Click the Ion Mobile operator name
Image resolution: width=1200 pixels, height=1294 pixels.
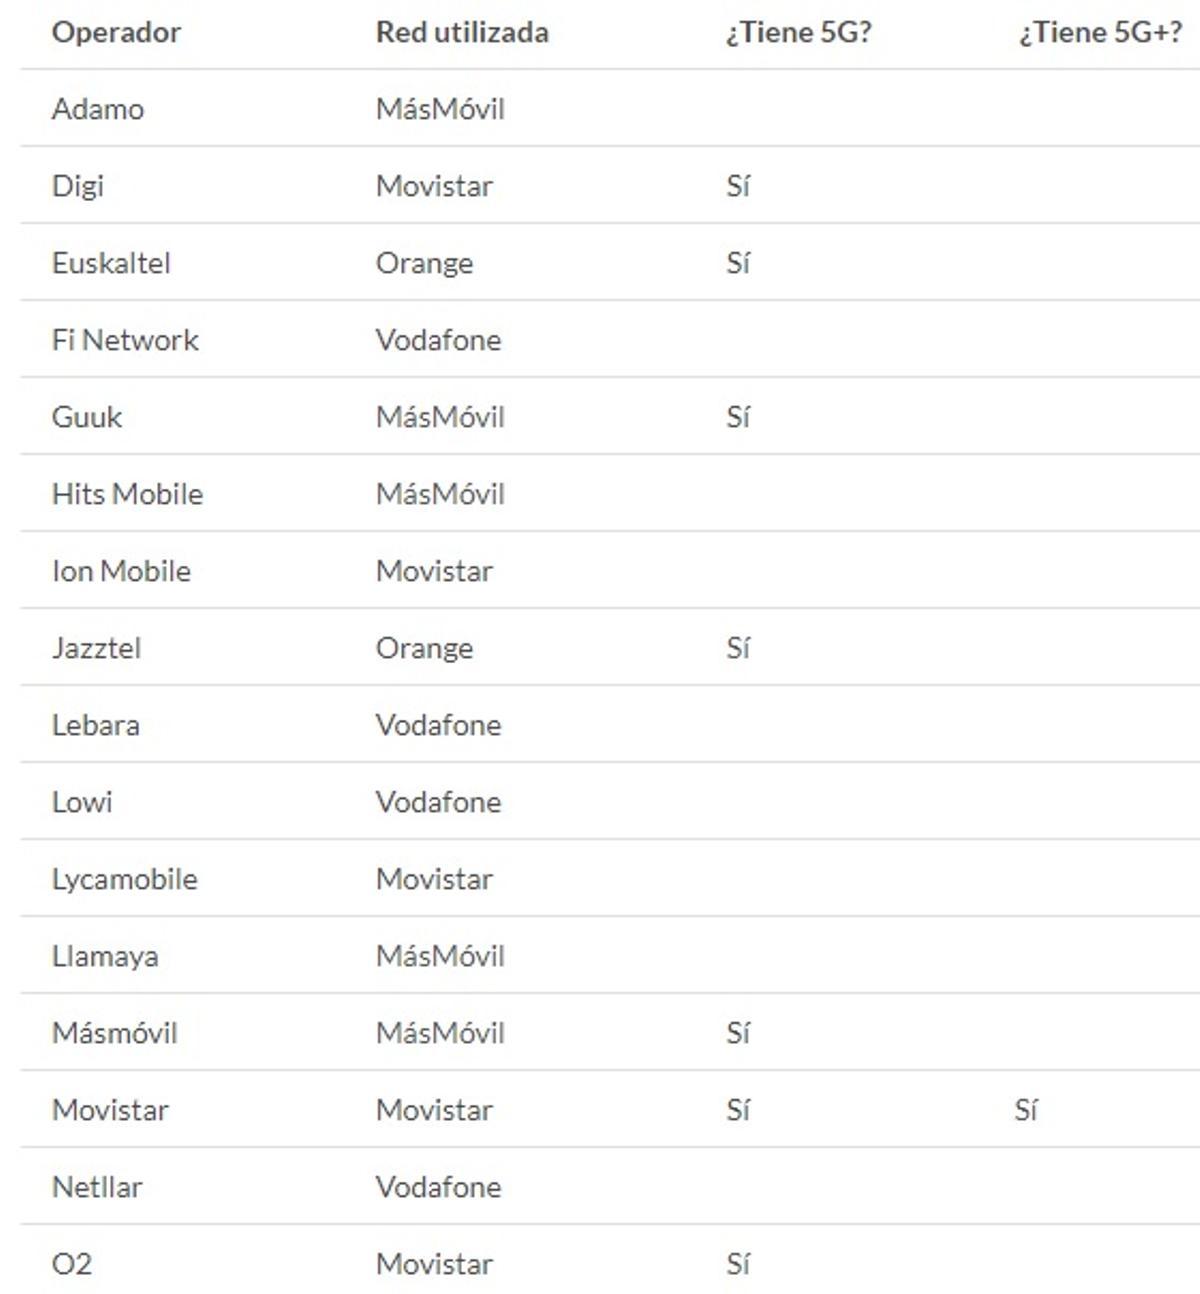coord(121,571)
